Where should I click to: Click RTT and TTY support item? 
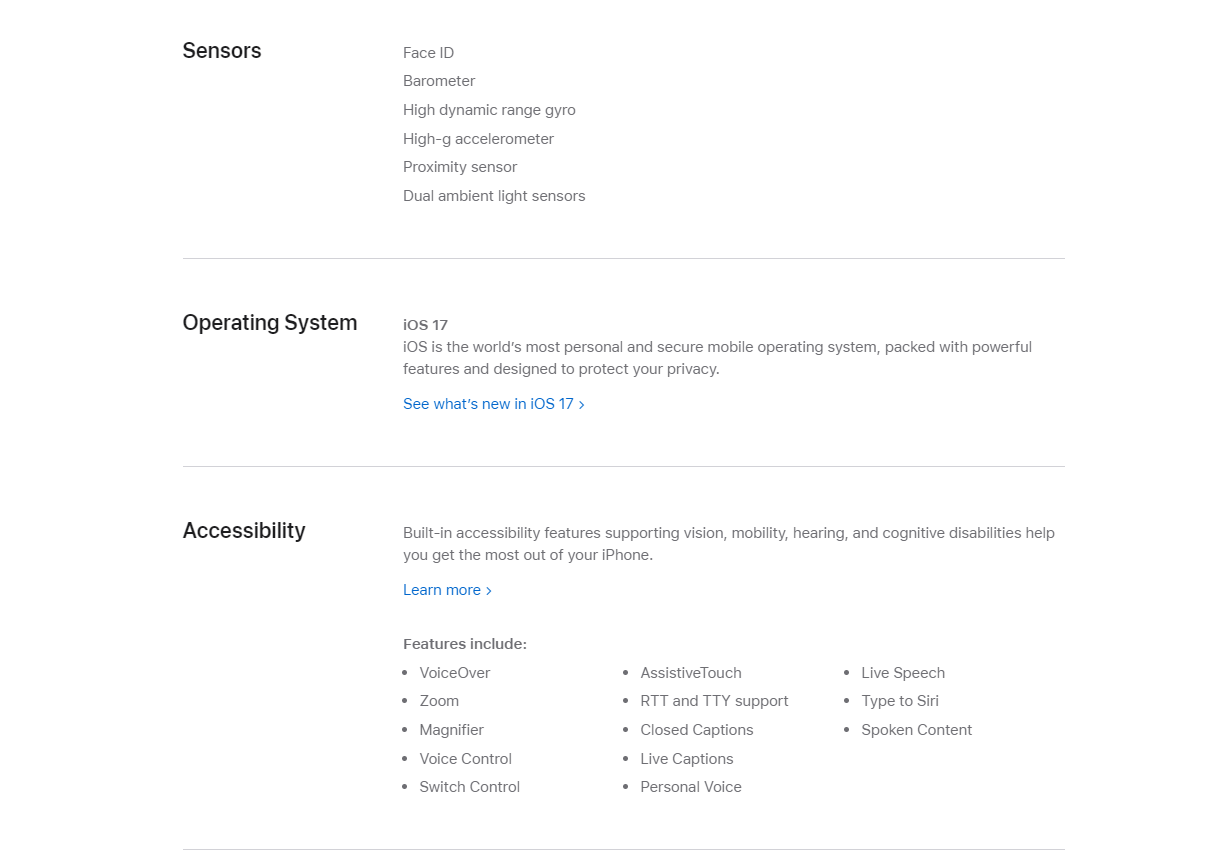(715, 701)
